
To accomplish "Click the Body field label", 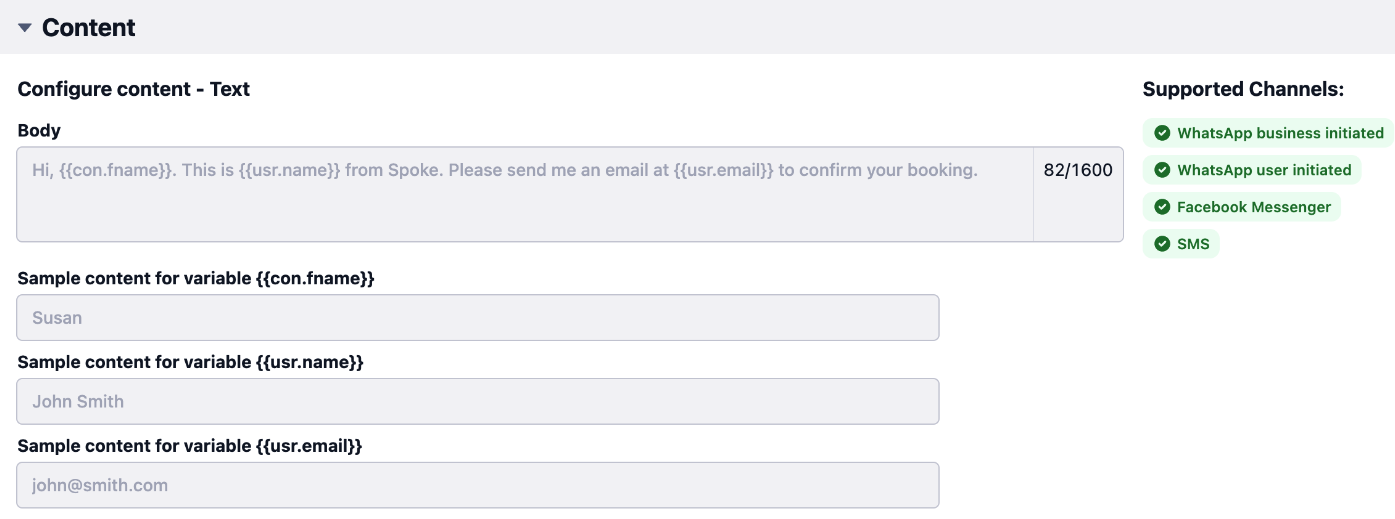I will tap(39, 130).
